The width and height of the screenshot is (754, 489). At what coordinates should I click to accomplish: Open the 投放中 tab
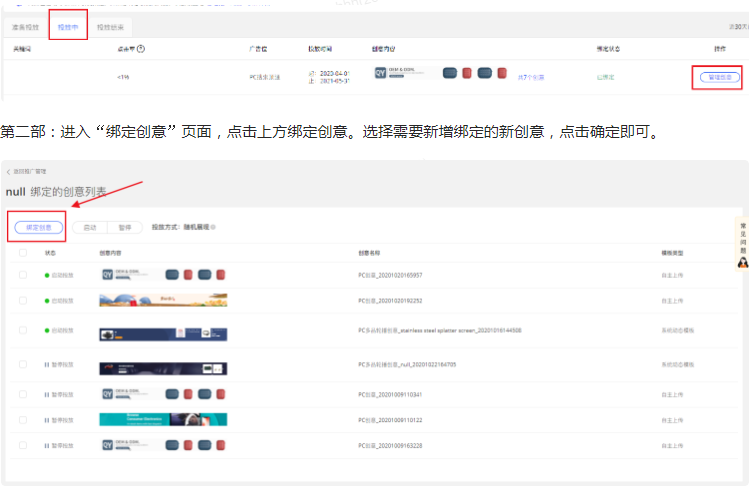coord(68,27)
